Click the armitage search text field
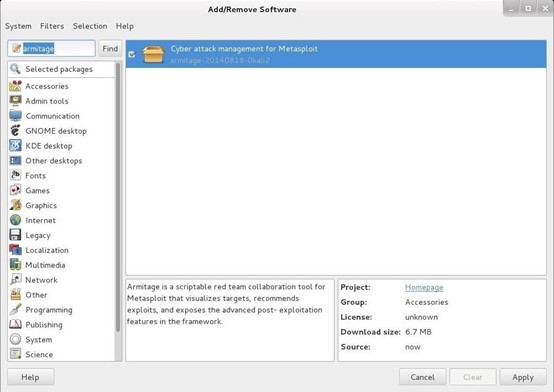 click(x=51, y=48)
